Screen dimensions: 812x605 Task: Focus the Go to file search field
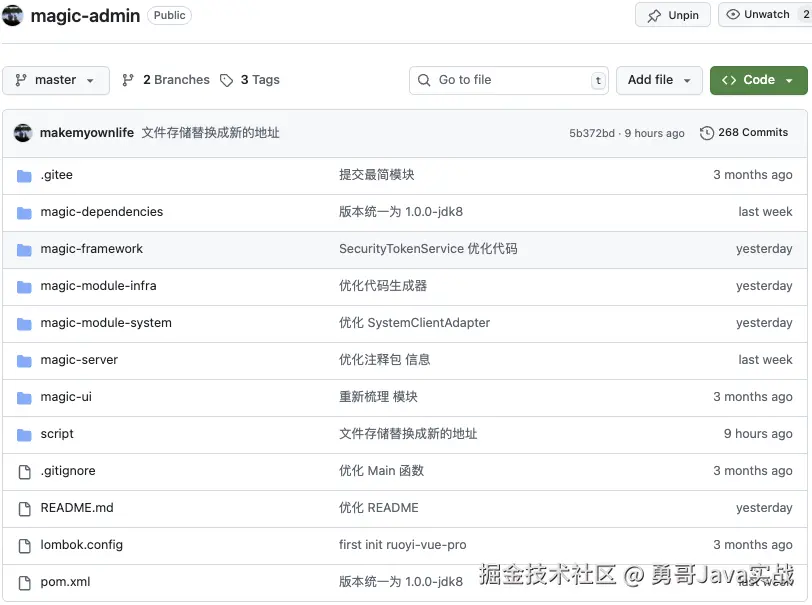509,80
